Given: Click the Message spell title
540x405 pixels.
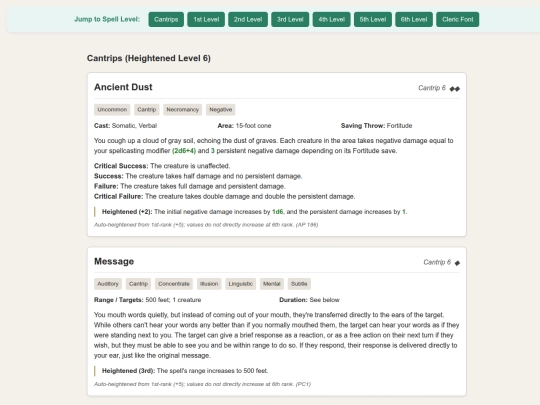Looking at the screenshot, I should [114, 261].
